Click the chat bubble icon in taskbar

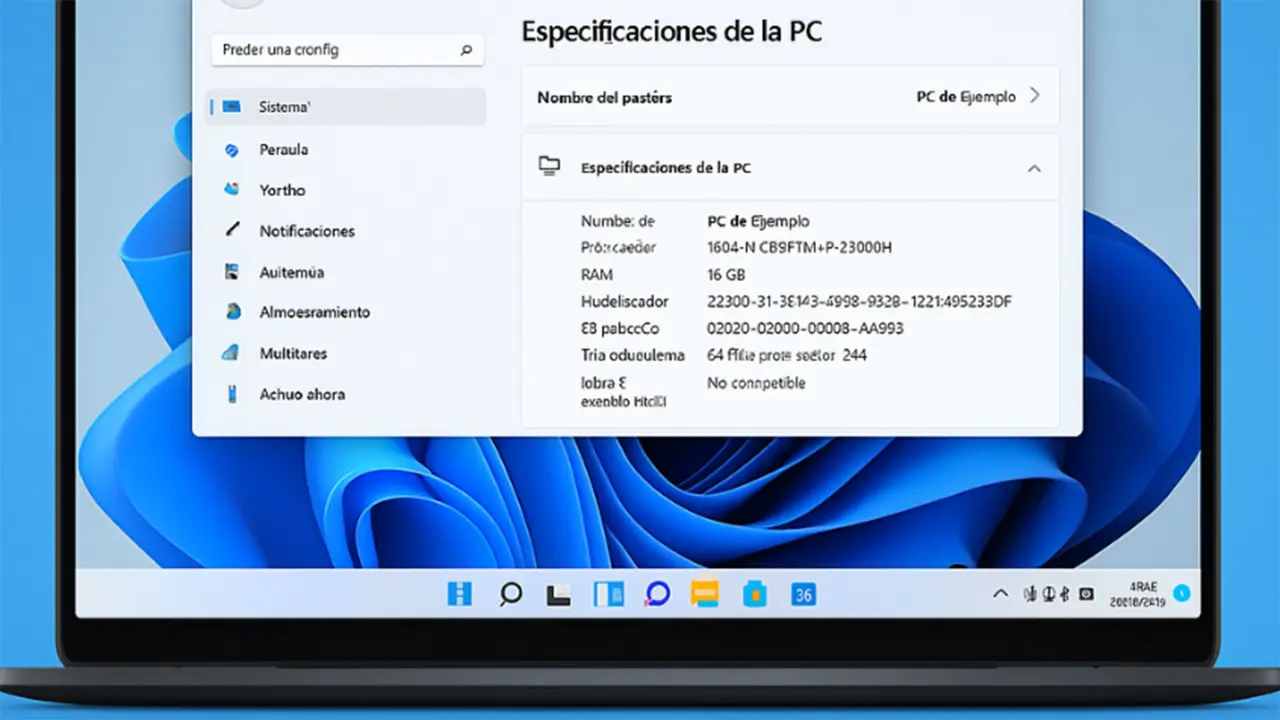click(657, 594)
